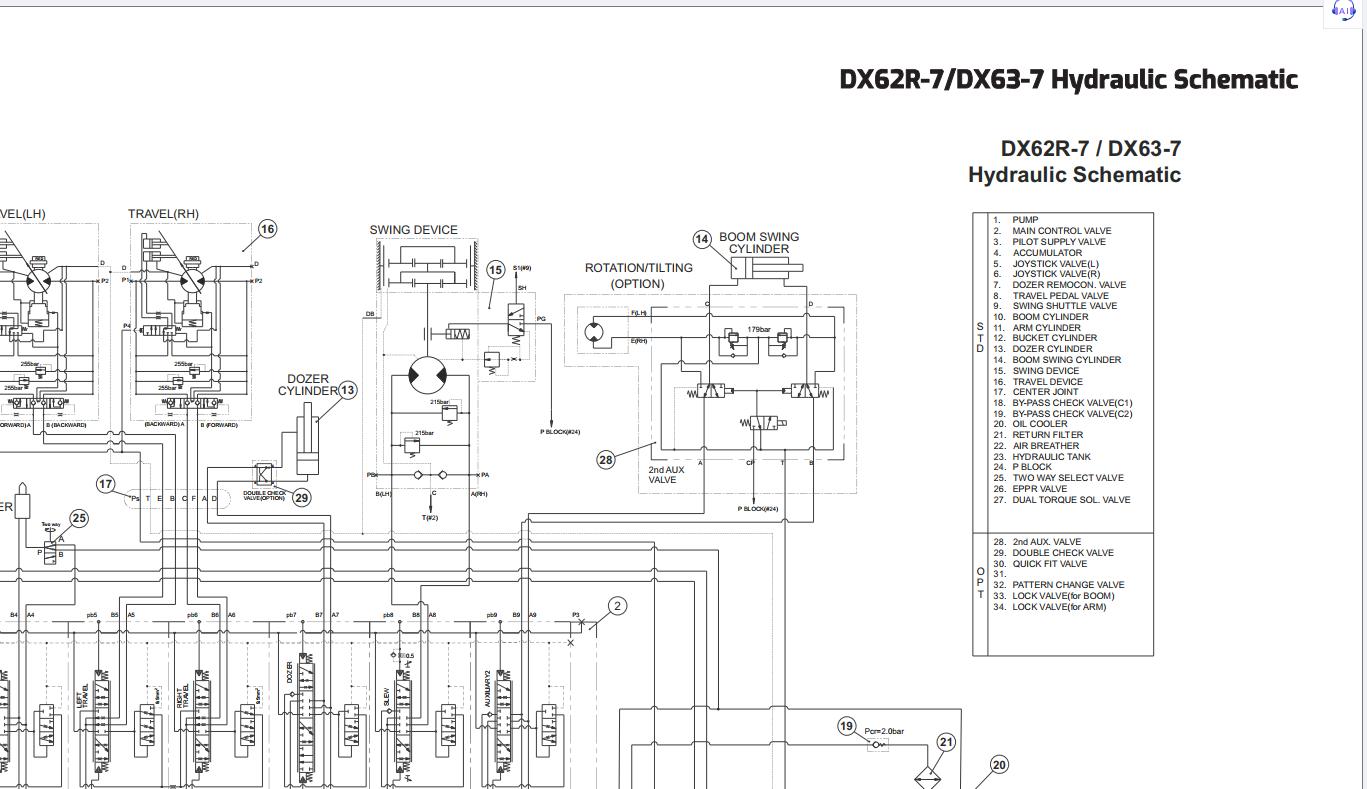
Task: Click the "SWING DEVICE" diagram label
Action: [414, 230]
